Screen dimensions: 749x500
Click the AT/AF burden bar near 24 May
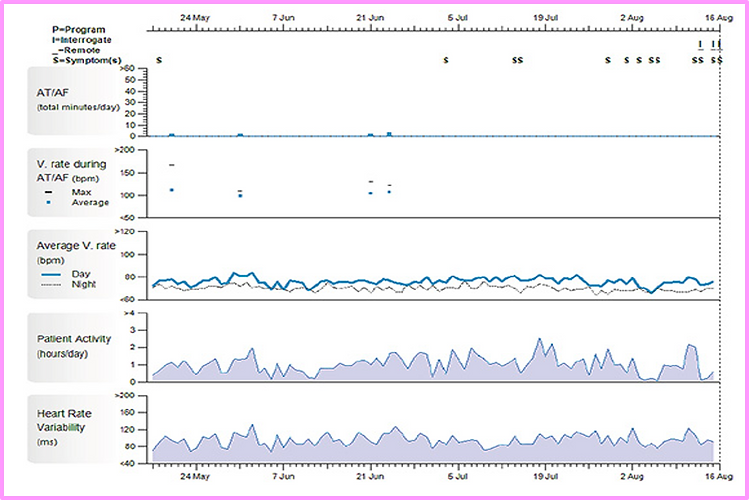(172, 135)
